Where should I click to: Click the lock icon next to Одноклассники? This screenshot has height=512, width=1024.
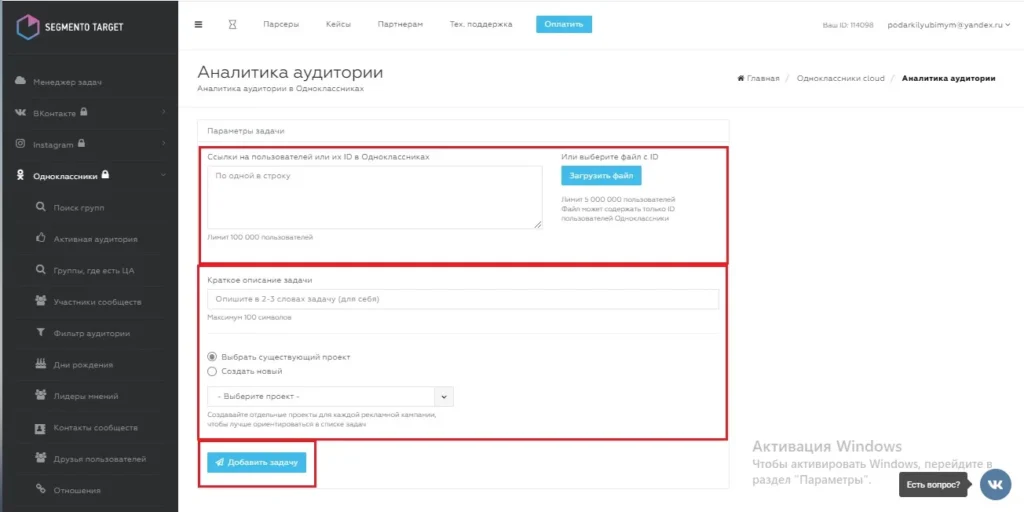105,175
